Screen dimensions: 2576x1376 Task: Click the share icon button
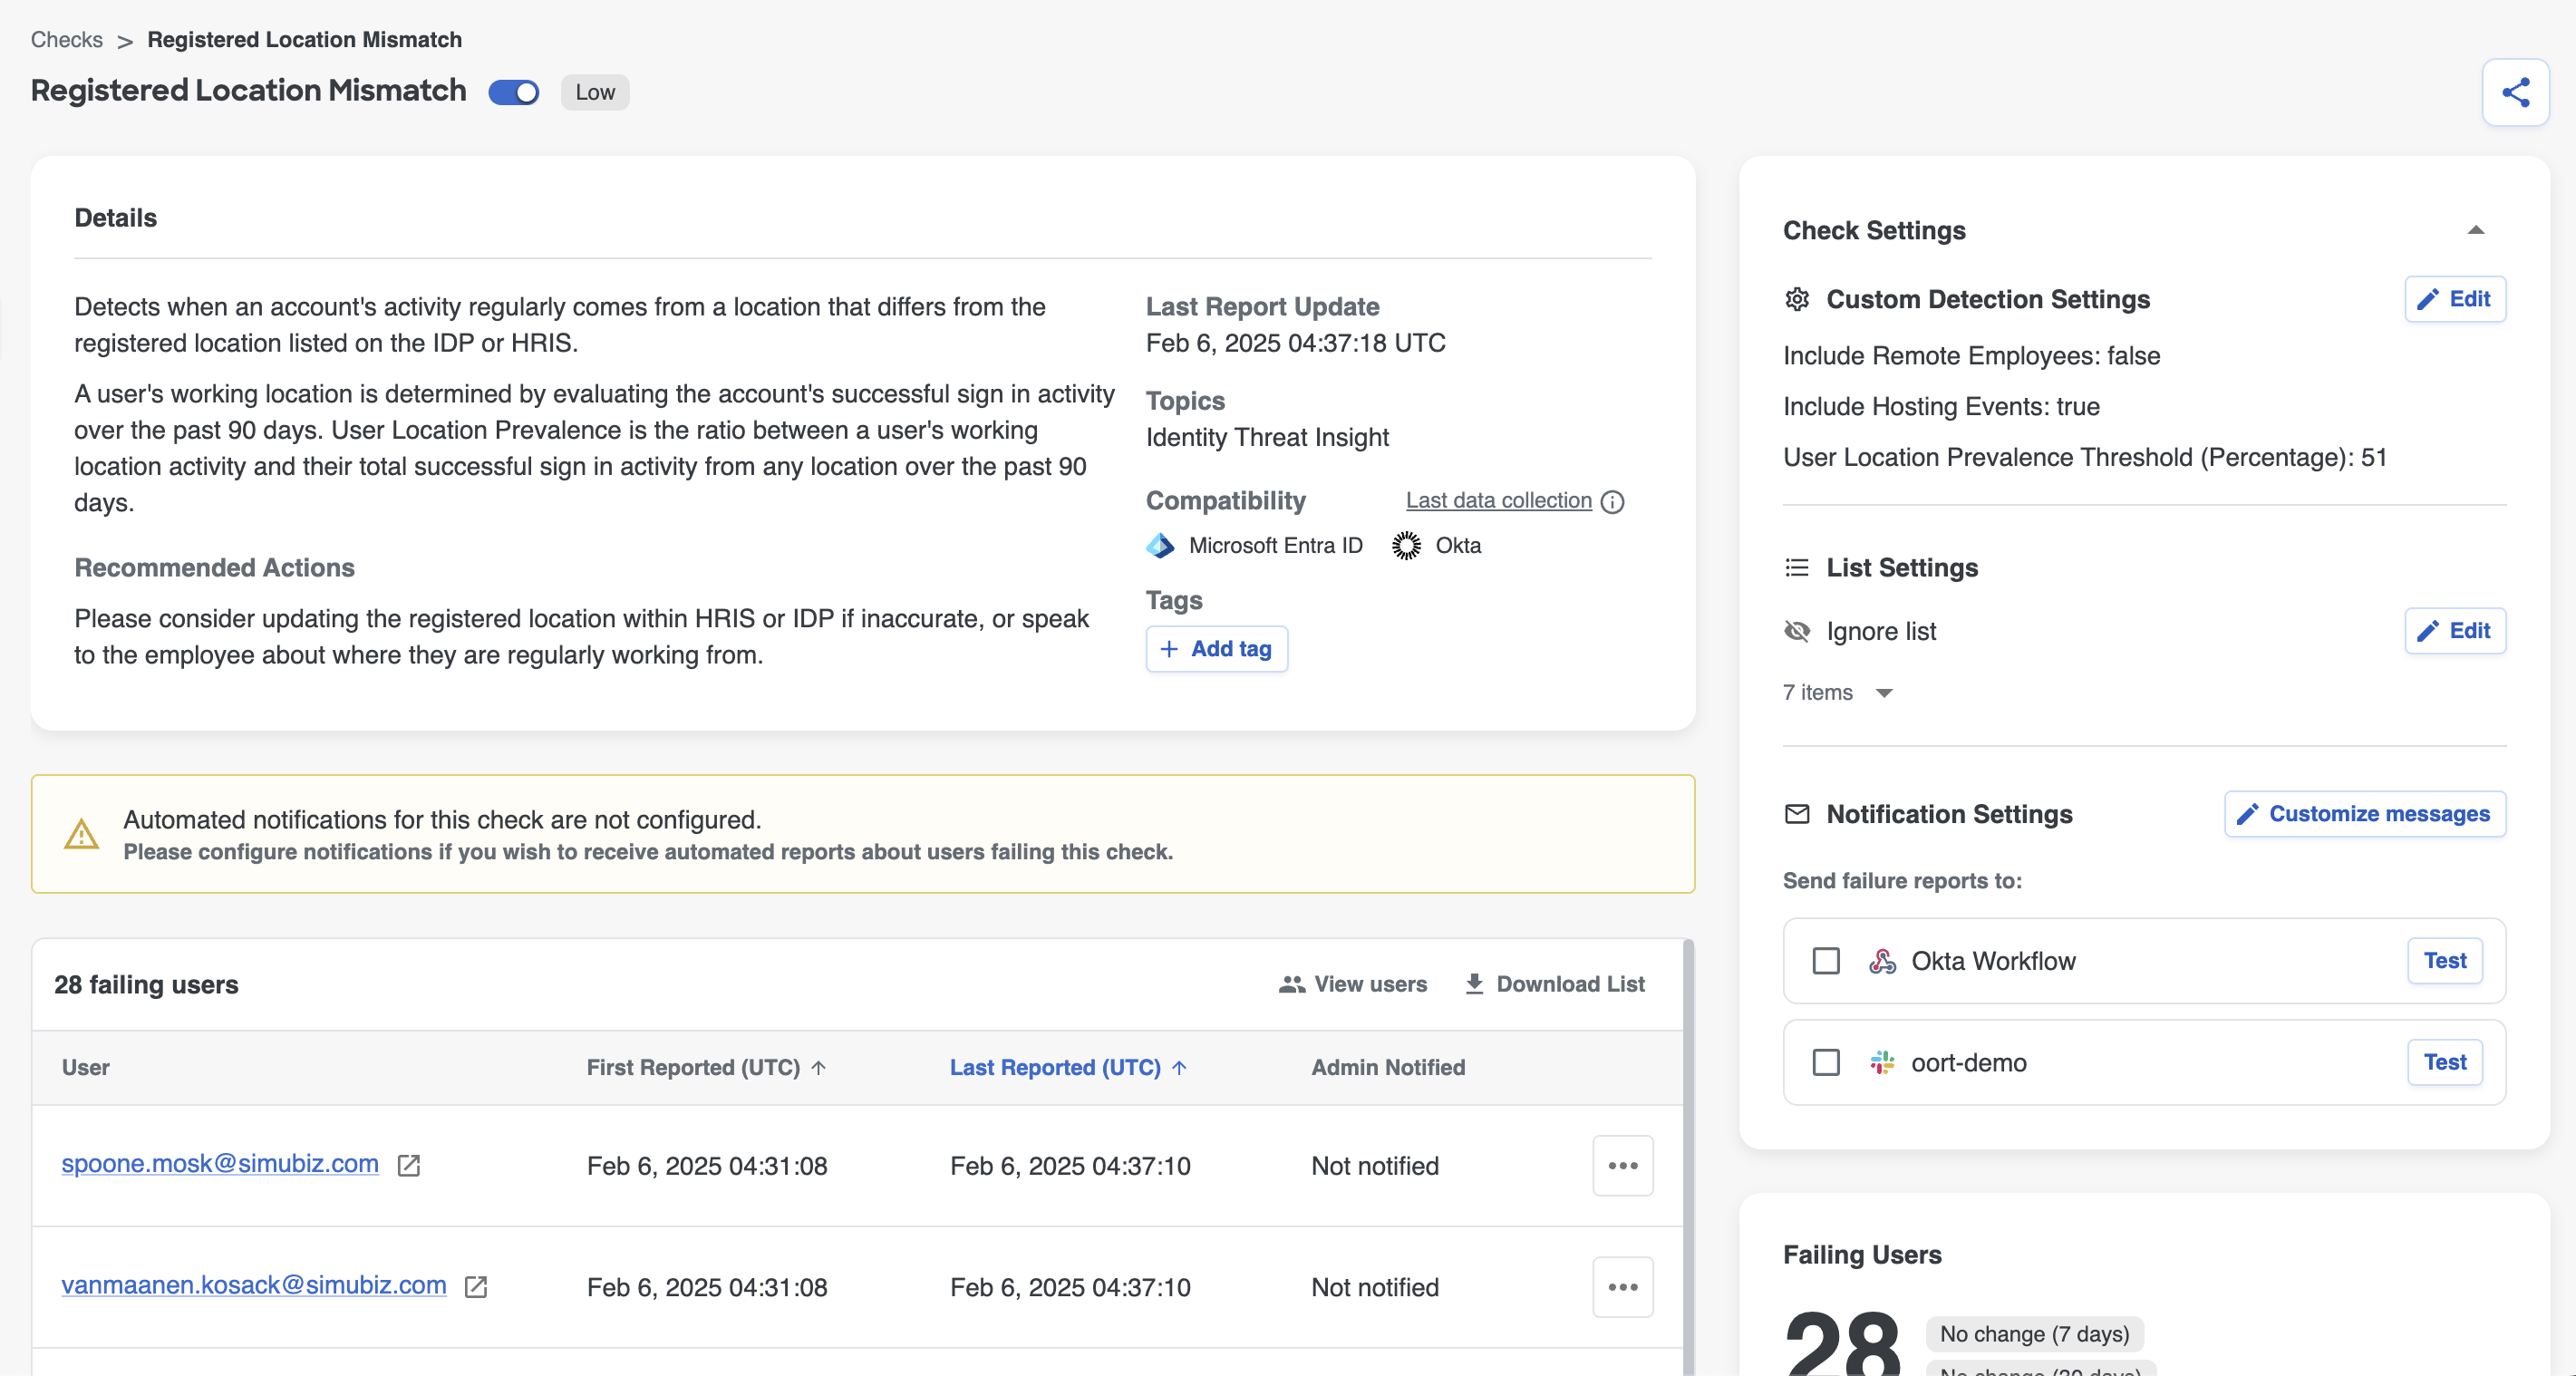[2514, 92]
